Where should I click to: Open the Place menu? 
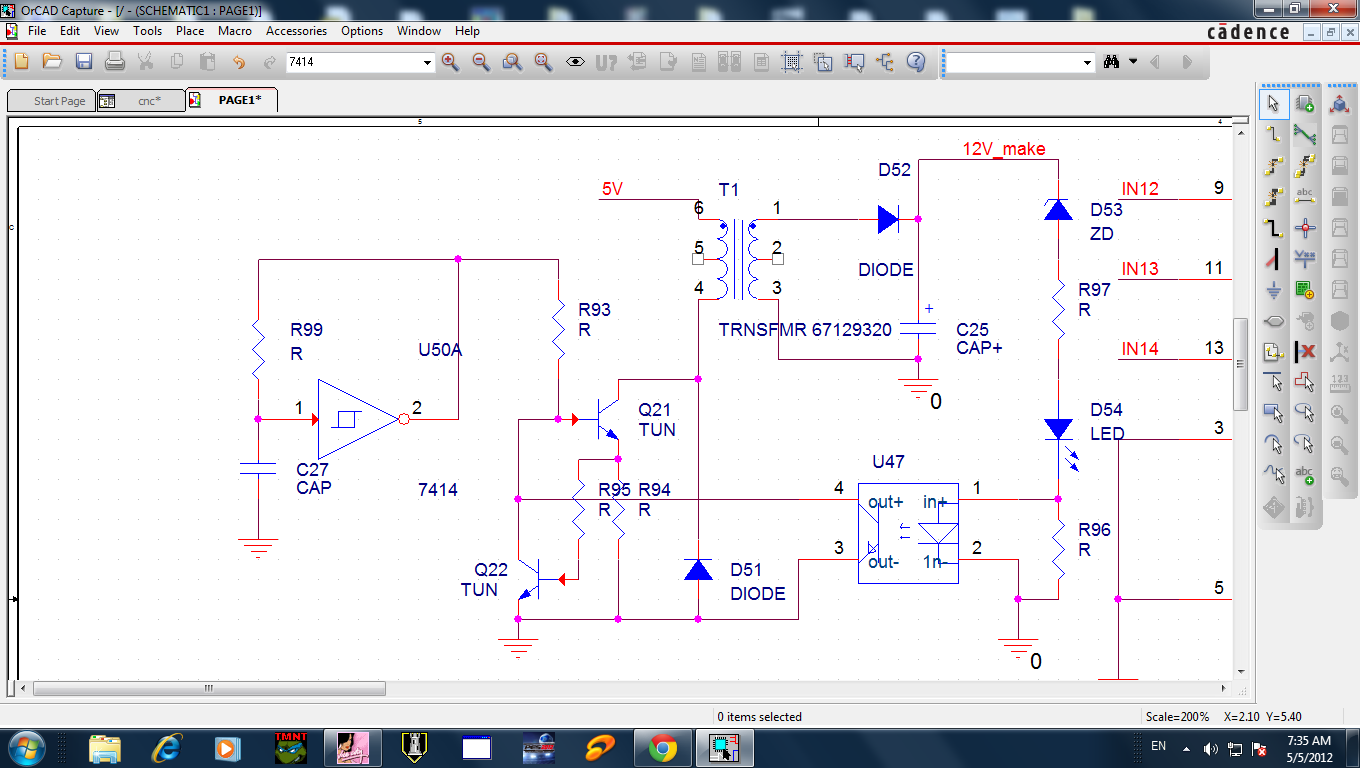click(190, 31)
